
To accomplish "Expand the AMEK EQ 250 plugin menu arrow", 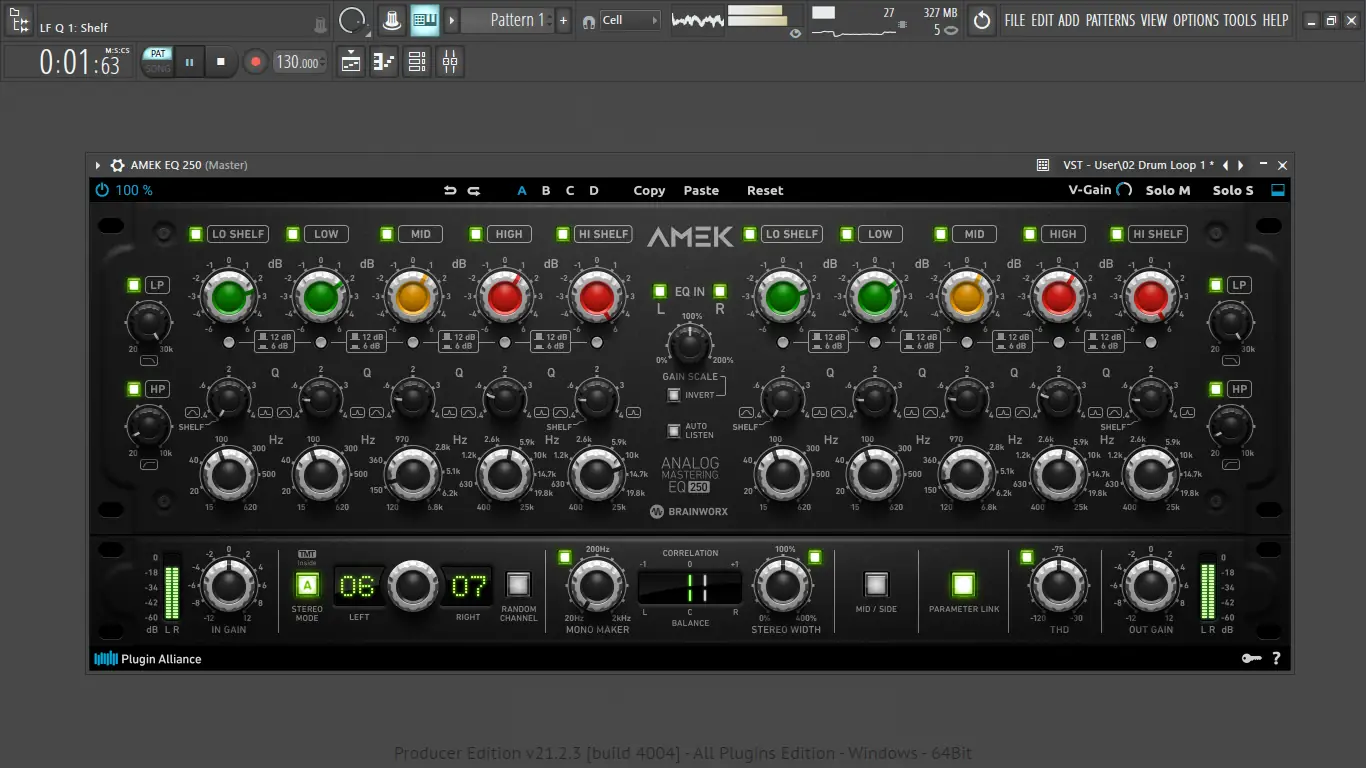I will click(x=98, y=165).
